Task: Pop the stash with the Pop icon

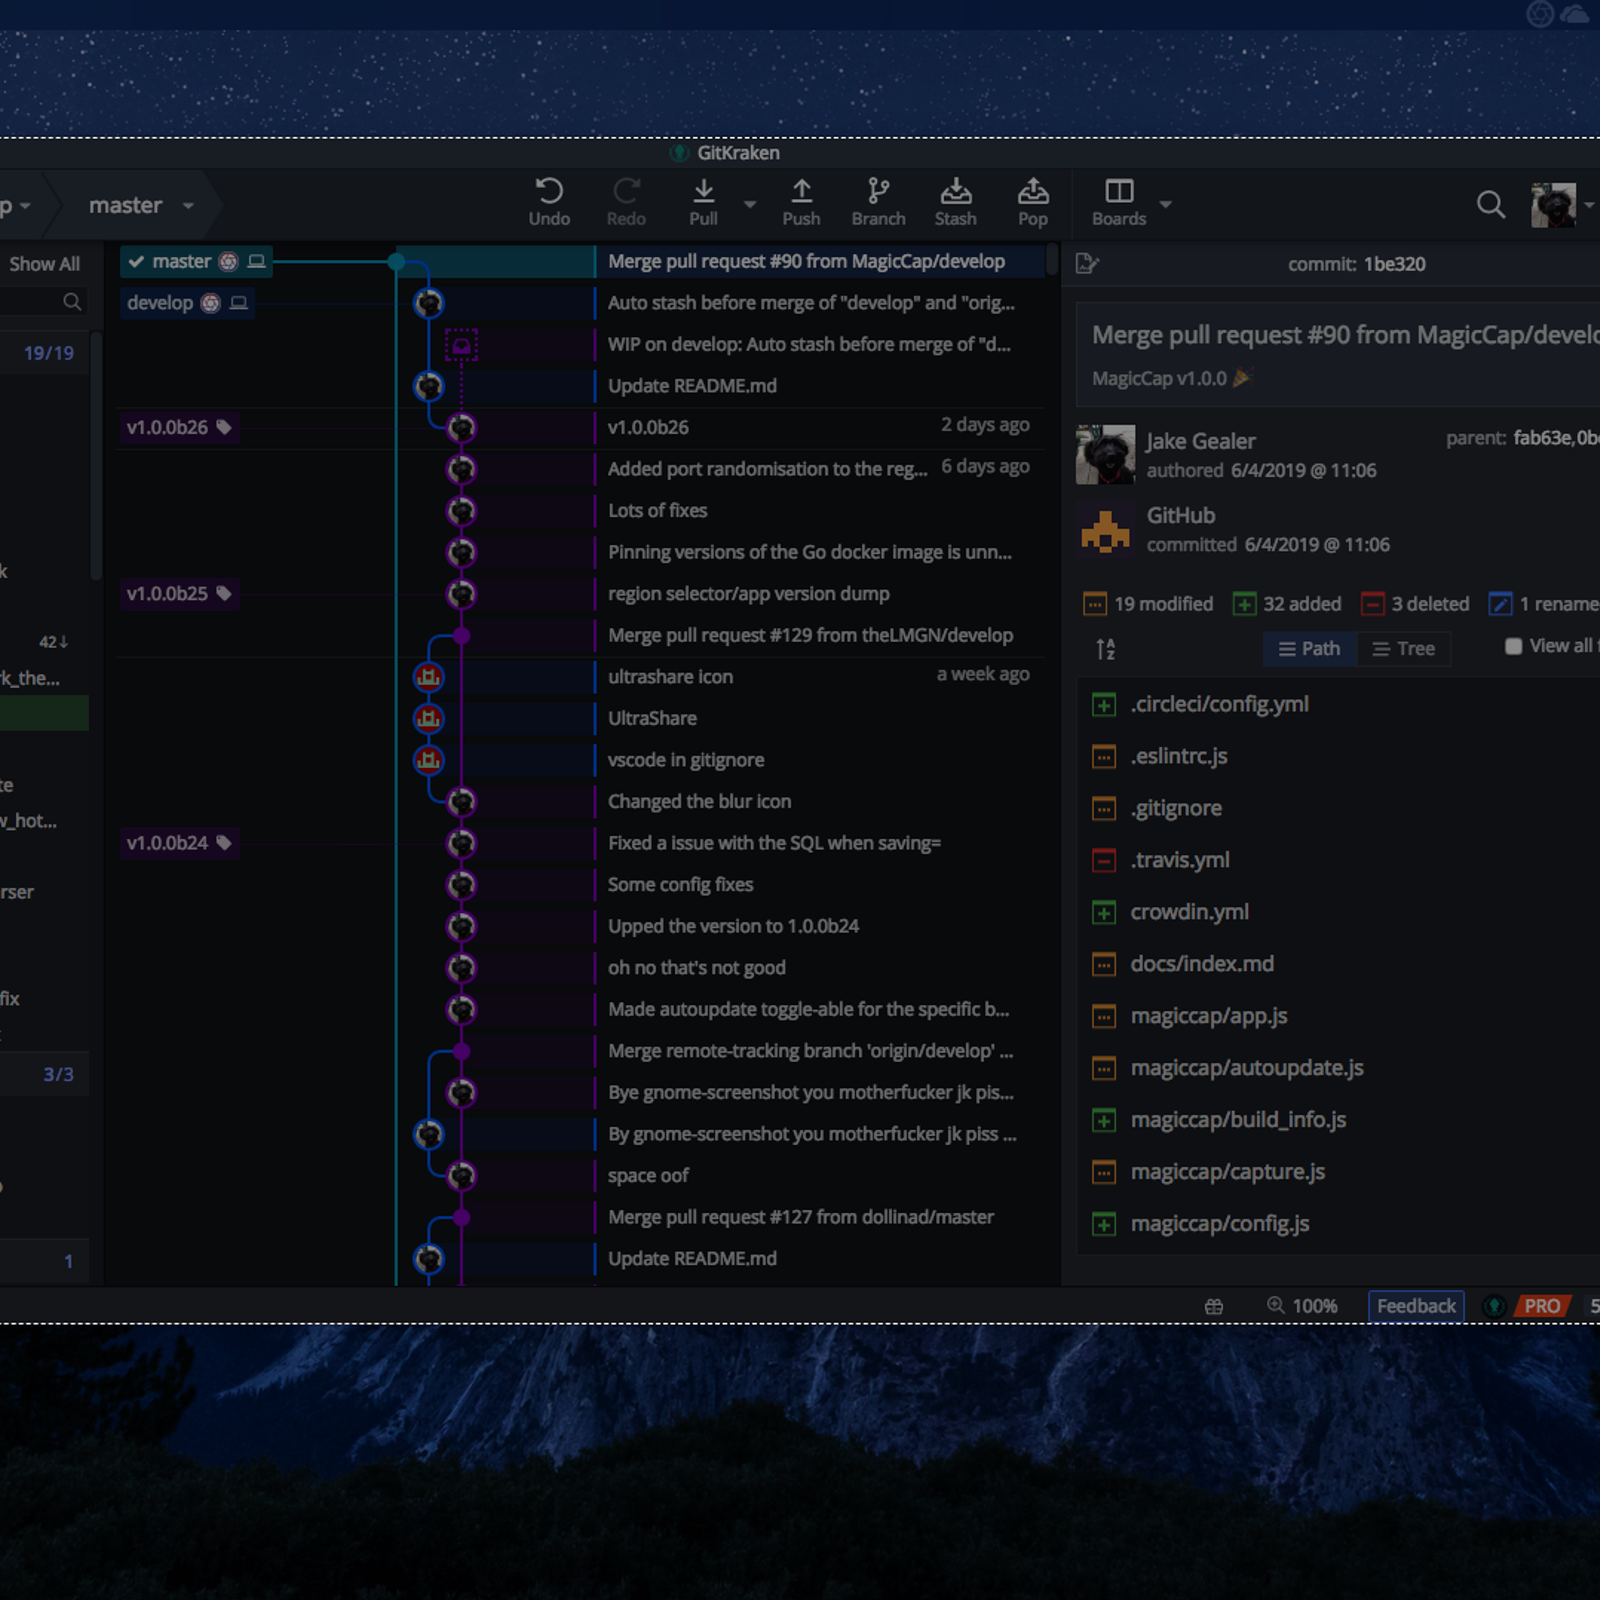Action: pyautogui.click(x=1033, y=191)
